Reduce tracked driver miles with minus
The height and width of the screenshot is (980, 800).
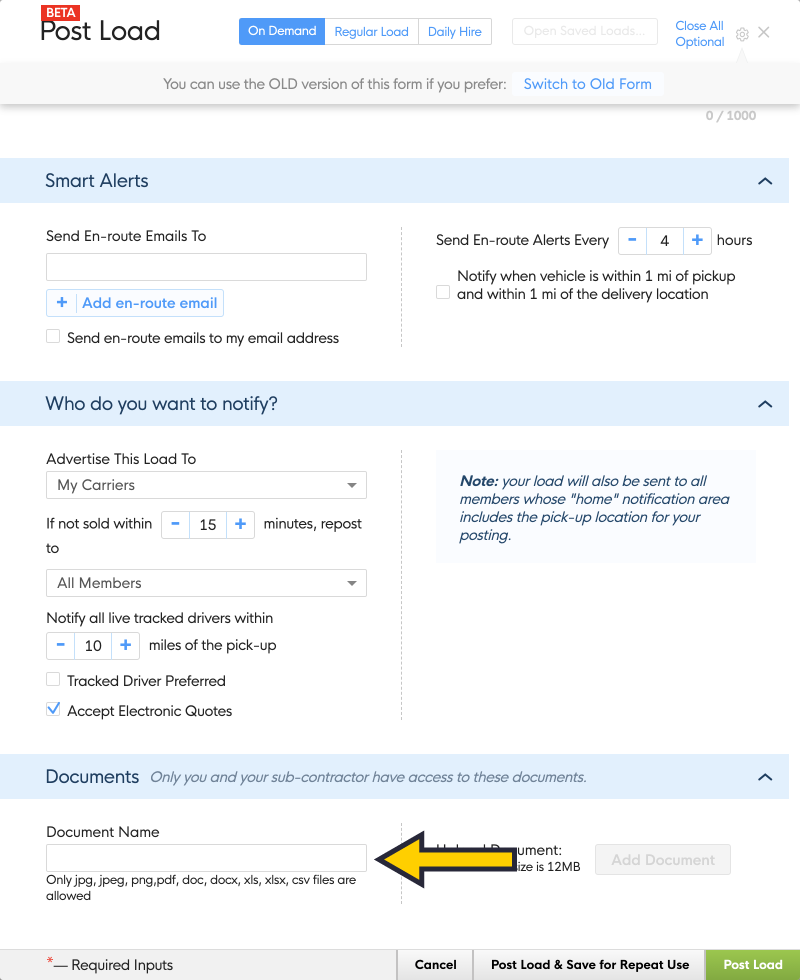pyautogui.click(x=61, y=646)
